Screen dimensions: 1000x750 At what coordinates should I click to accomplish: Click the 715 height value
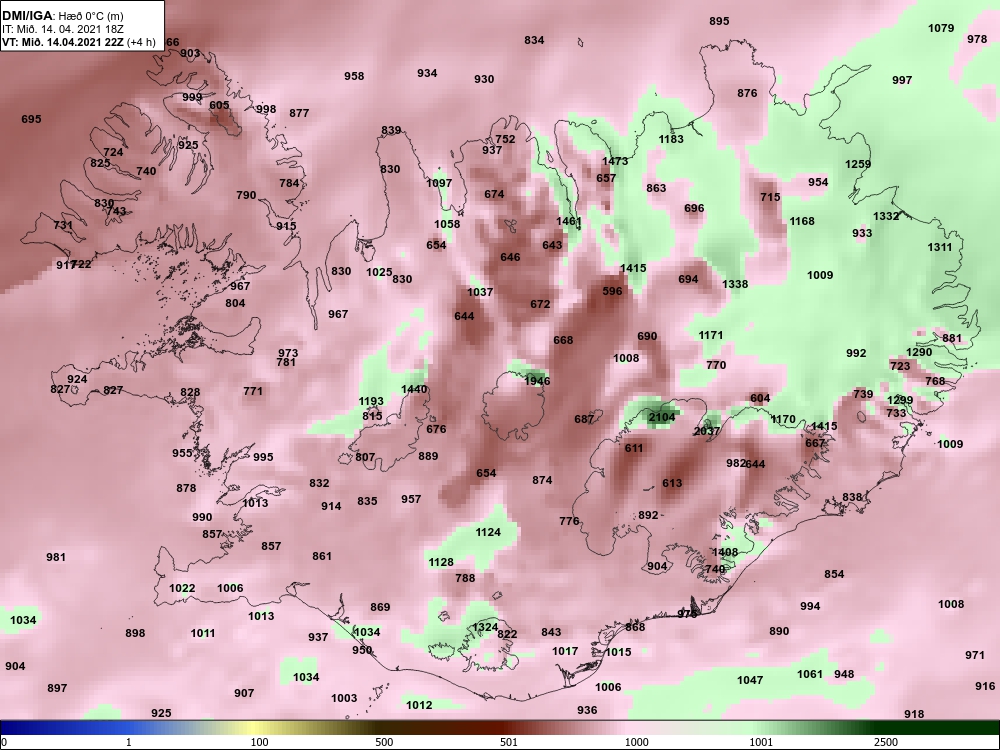[x=770, y=197]
